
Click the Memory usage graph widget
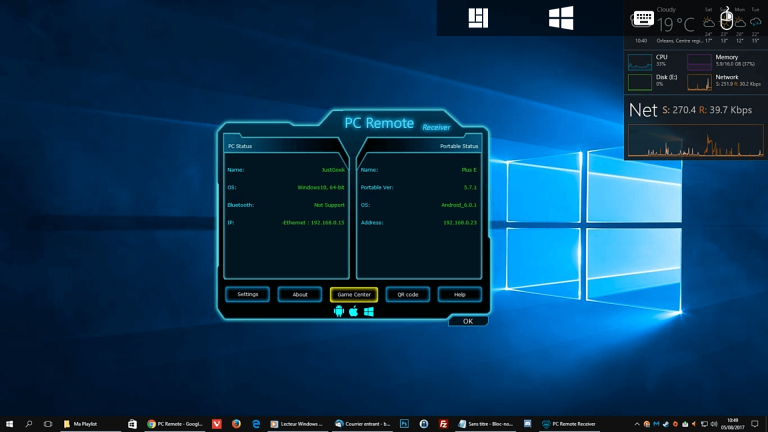[x=699, y=62]
